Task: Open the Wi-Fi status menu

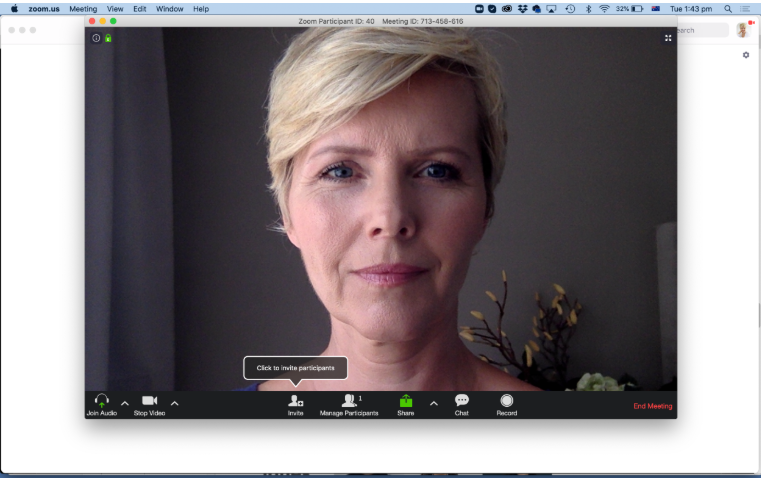Action: pos(604,9)
